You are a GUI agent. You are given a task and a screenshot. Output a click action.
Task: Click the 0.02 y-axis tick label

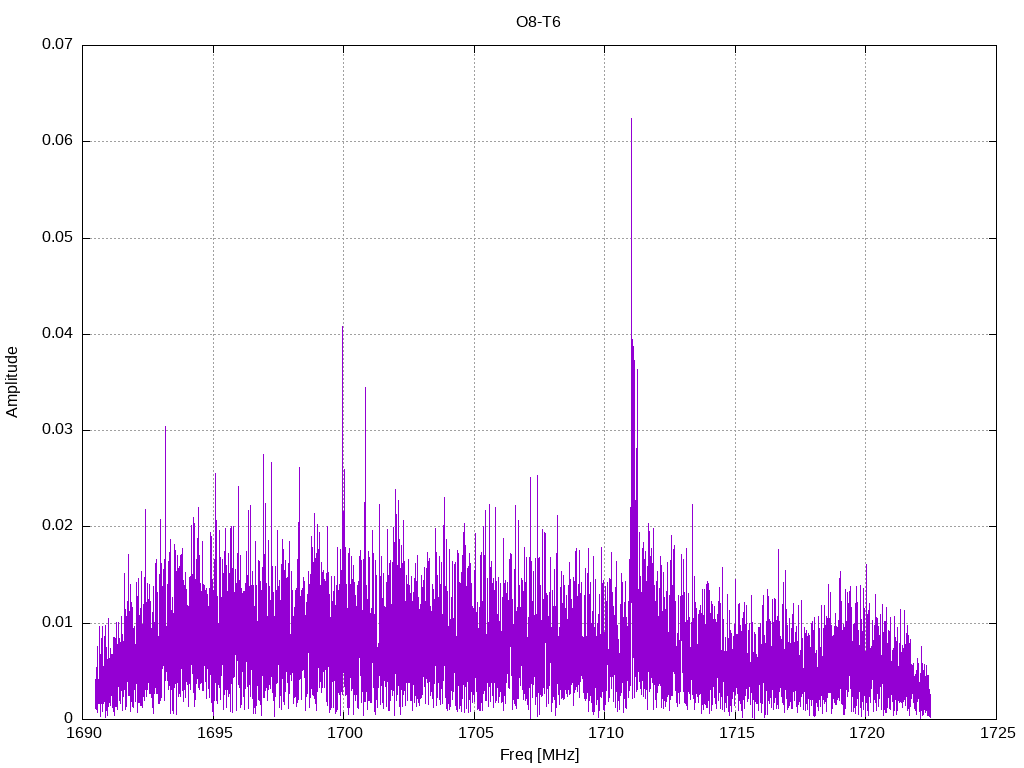[57, 526]
